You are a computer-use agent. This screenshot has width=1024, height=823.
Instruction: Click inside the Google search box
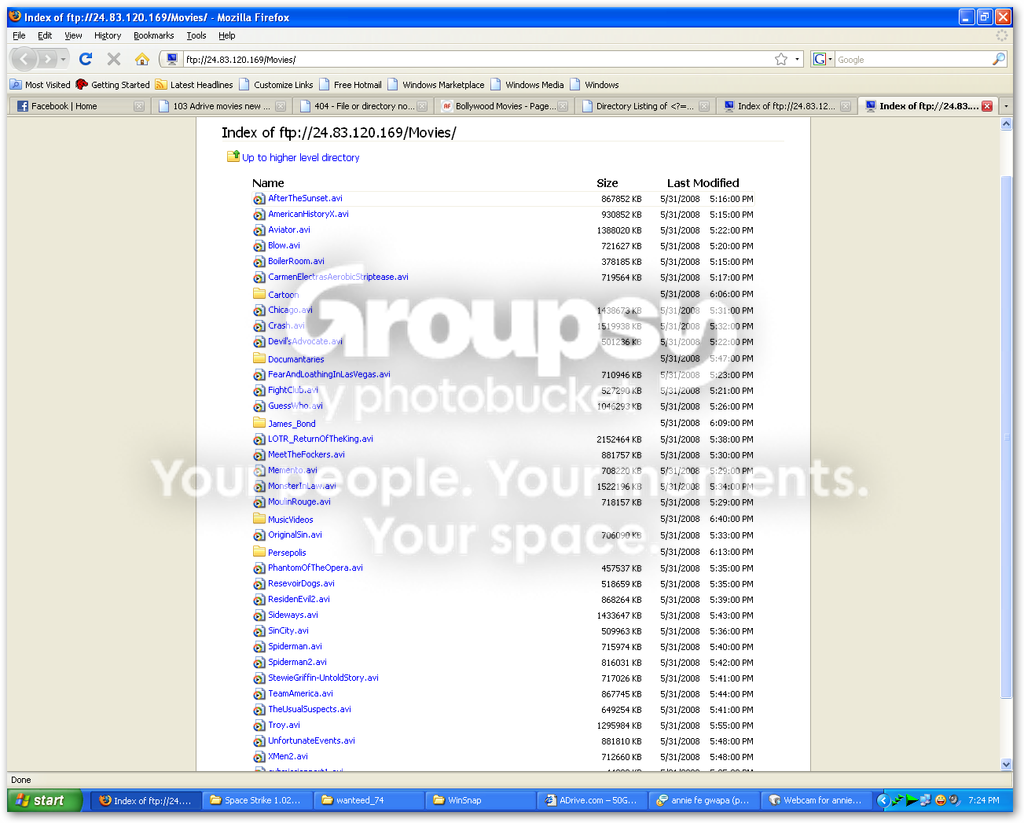coord(912,59)
